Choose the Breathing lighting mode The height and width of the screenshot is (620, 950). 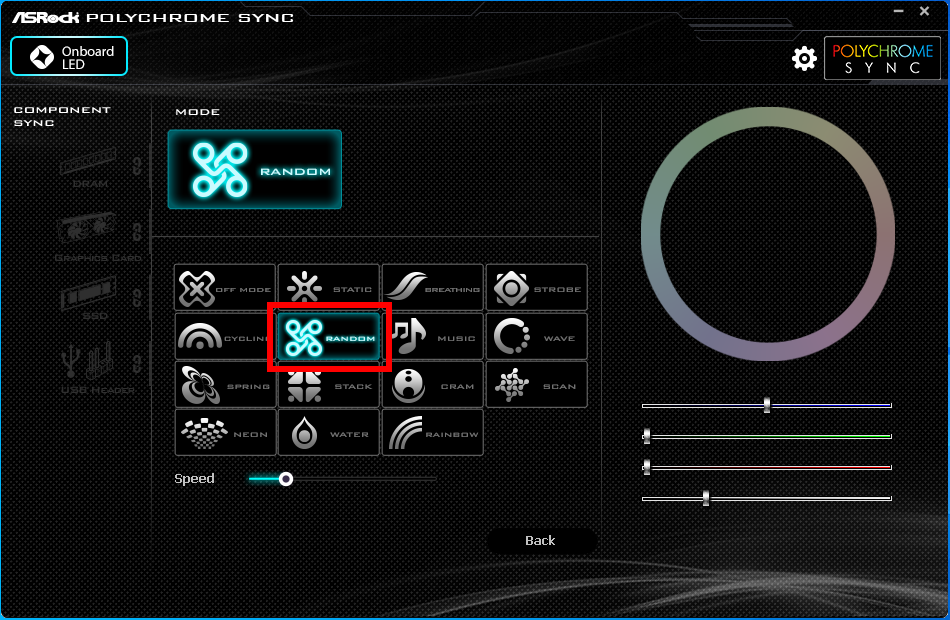(433, 287)
